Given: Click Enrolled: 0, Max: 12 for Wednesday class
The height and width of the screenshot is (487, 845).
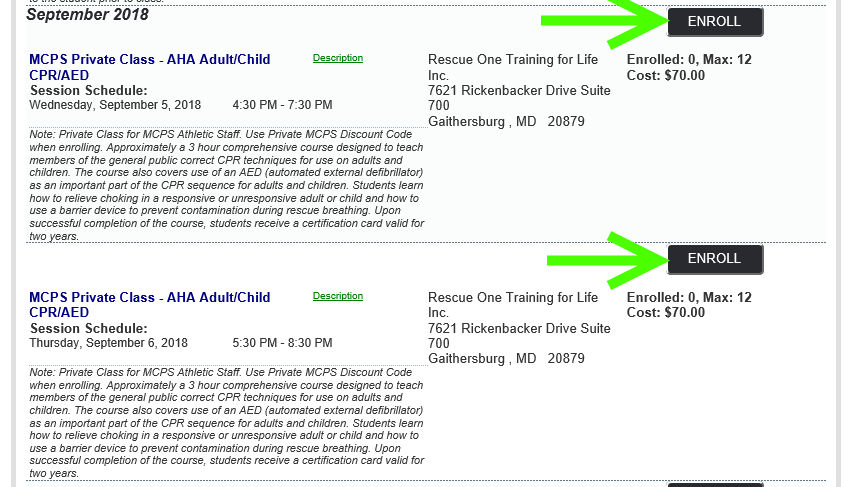Looking at the screenshot, I should coord(689,59).
